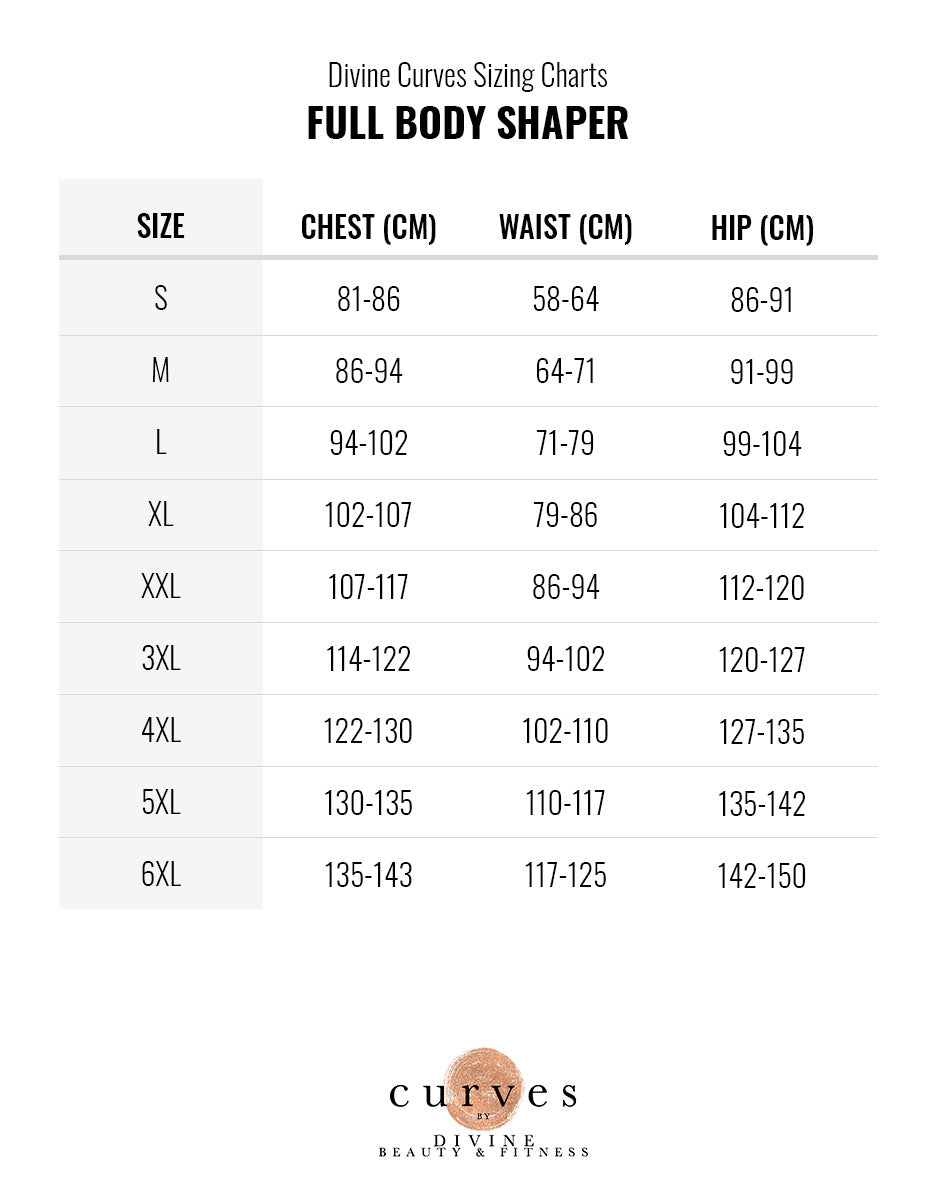Select the HIP (CM) column header
Image resolution: width=936 pixels, height=1200 pixels.
[x=762, y=228]
